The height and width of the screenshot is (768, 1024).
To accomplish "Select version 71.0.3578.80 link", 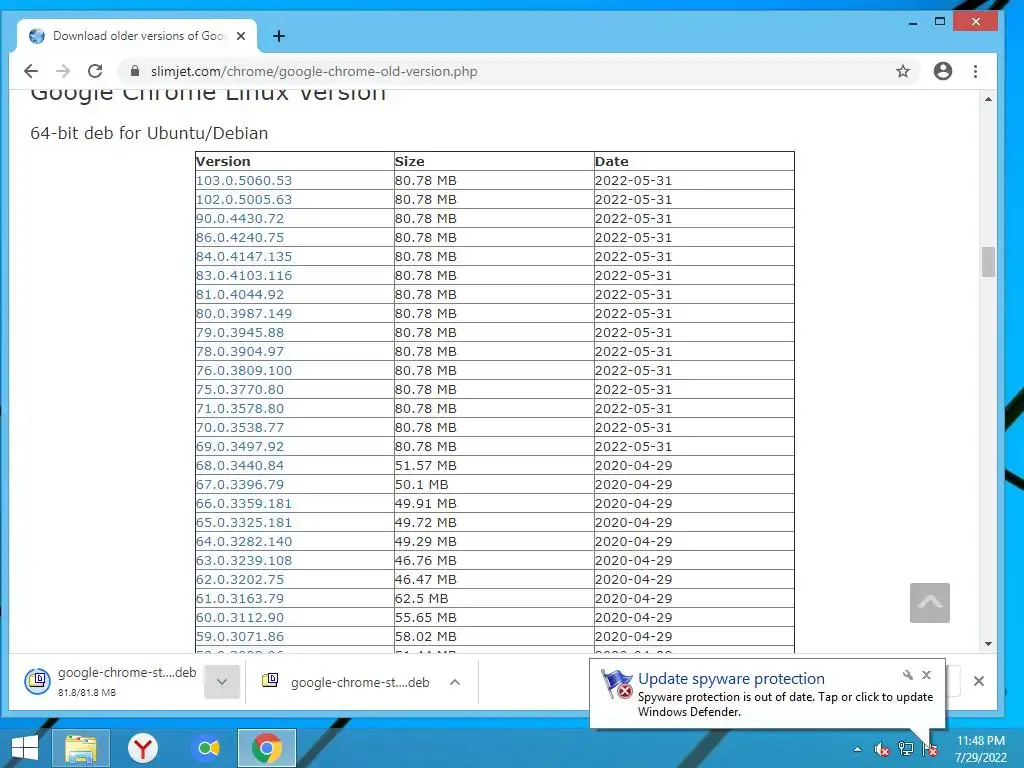I will pos(240,408).
